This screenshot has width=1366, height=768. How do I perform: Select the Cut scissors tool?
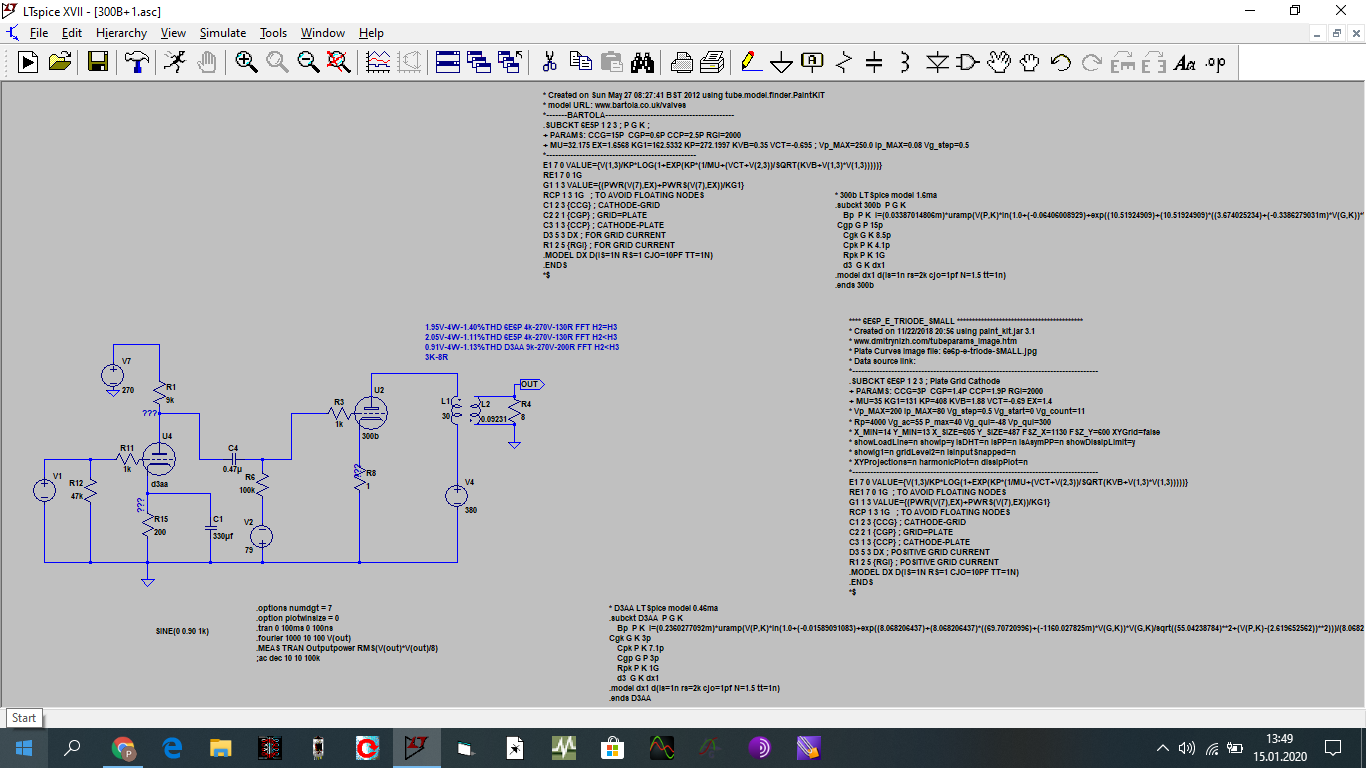[x=549, y=62]
